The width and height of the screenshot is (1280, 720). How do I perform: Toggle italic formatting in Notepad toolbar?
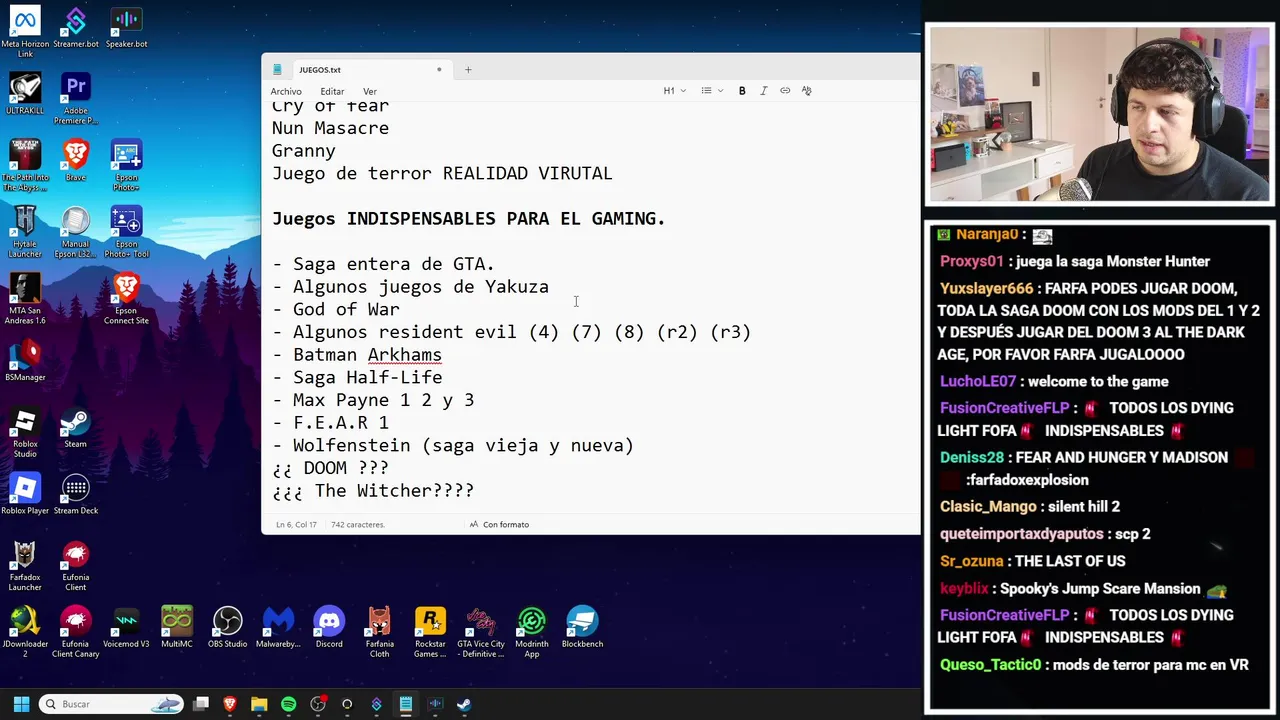click(x=764, y=91)
